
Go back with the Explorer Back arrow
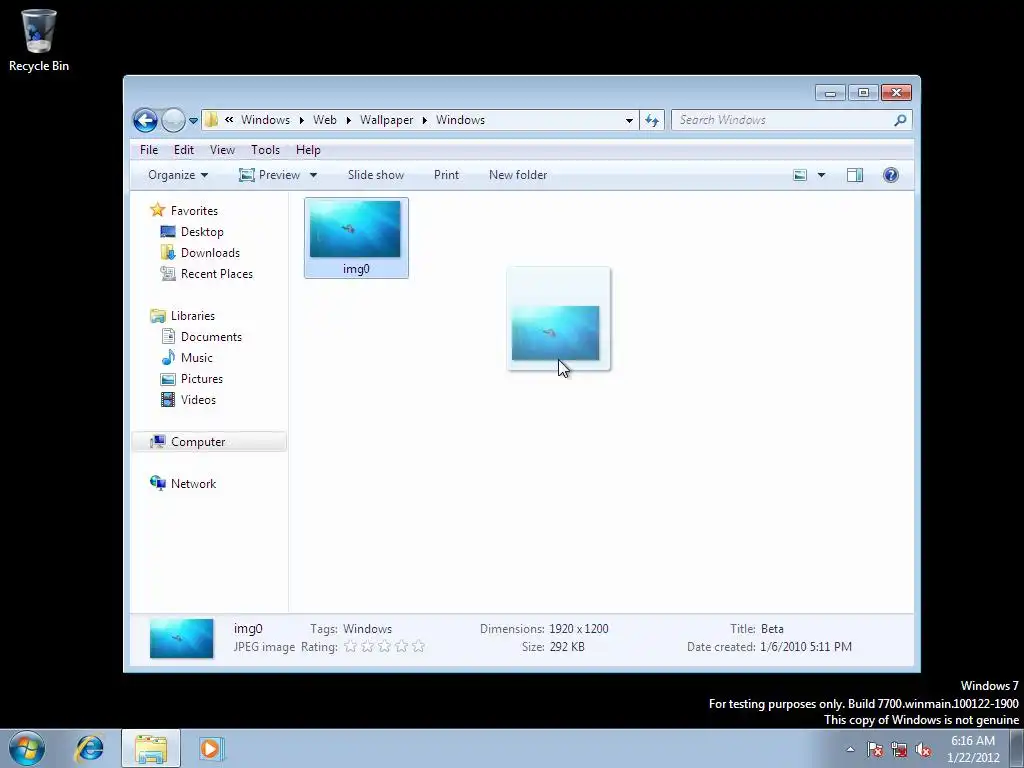(145, 120)
